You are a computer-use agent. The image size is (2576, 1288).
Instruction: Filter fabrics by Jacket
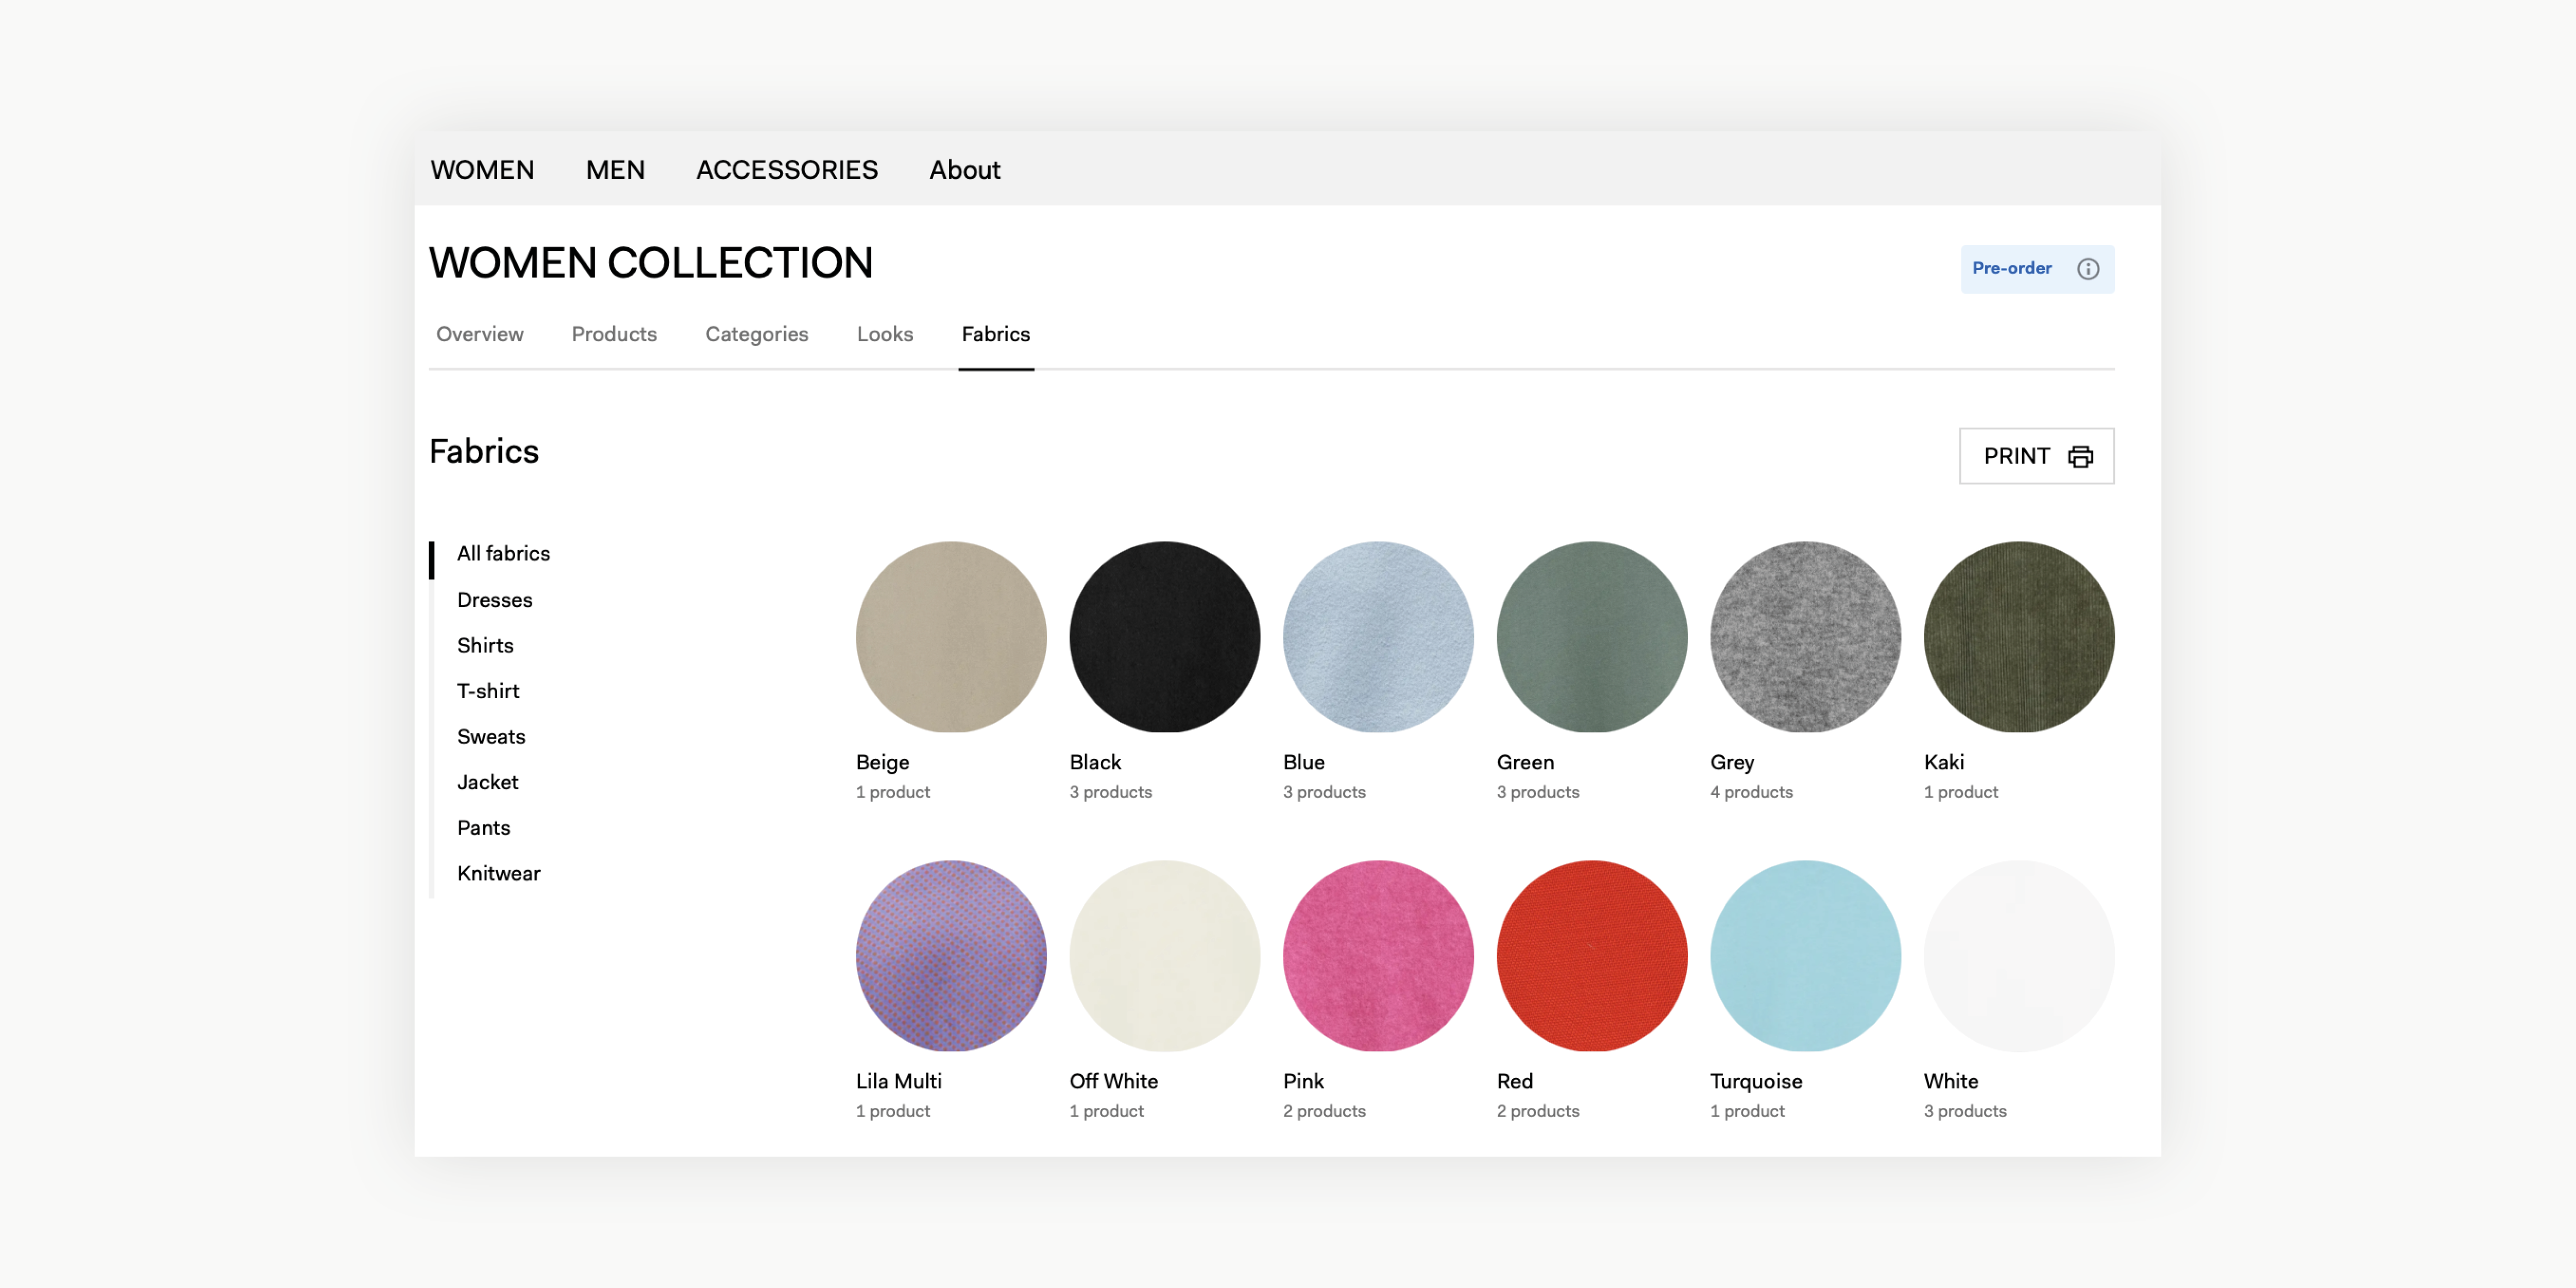point(487,782)
